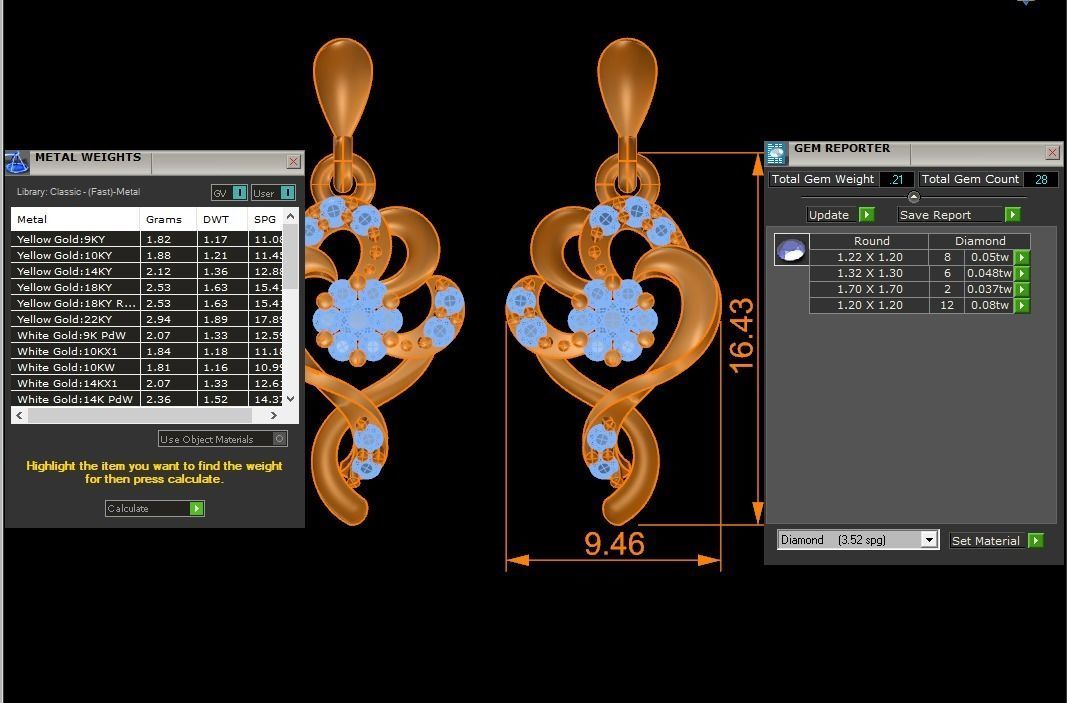Select the Yellow Gold:14KY row

pyautogui.click(x=147, y=271)
